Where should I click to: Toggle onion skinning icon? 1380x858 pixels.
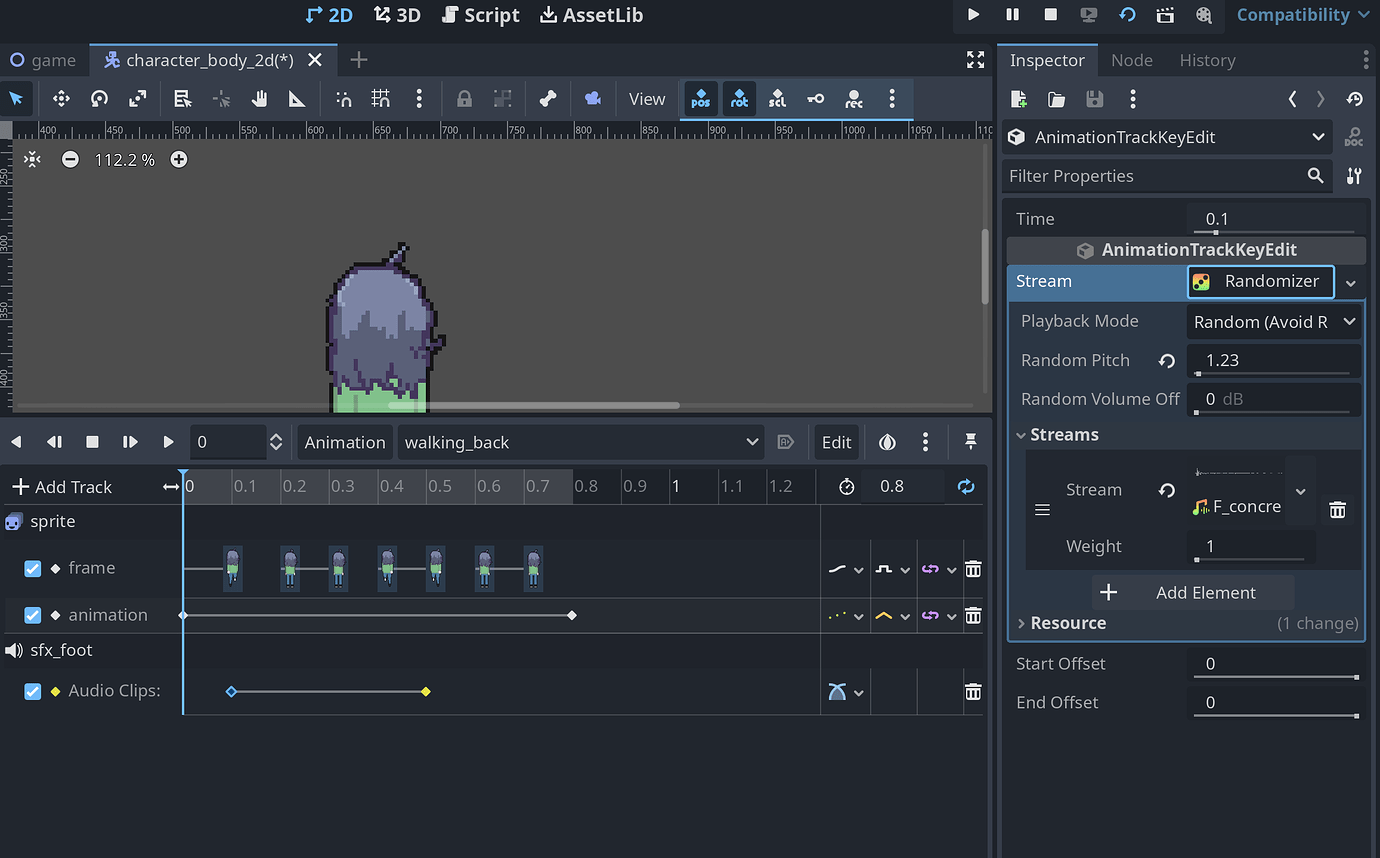coord(887,442)
